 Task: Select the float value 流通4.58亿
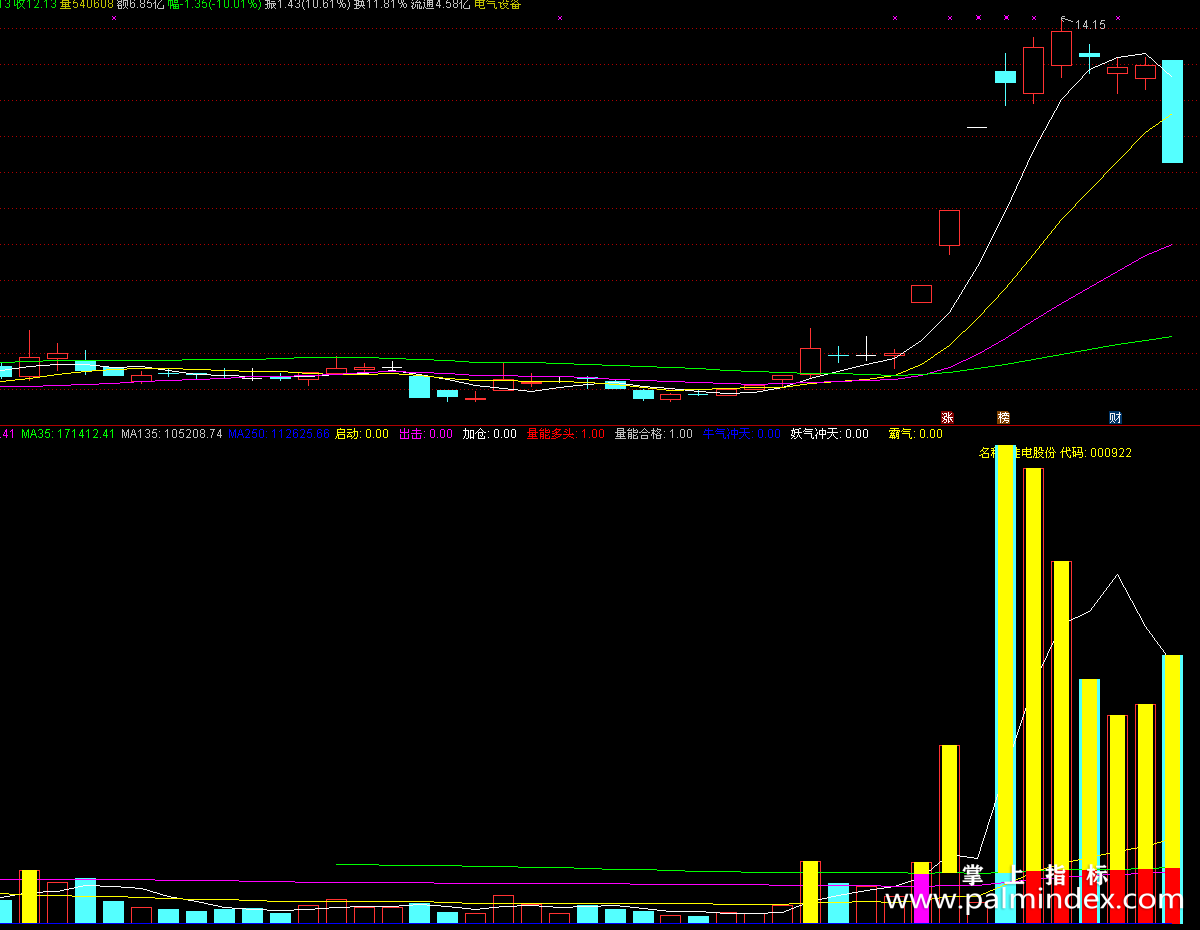pos(440,5)
